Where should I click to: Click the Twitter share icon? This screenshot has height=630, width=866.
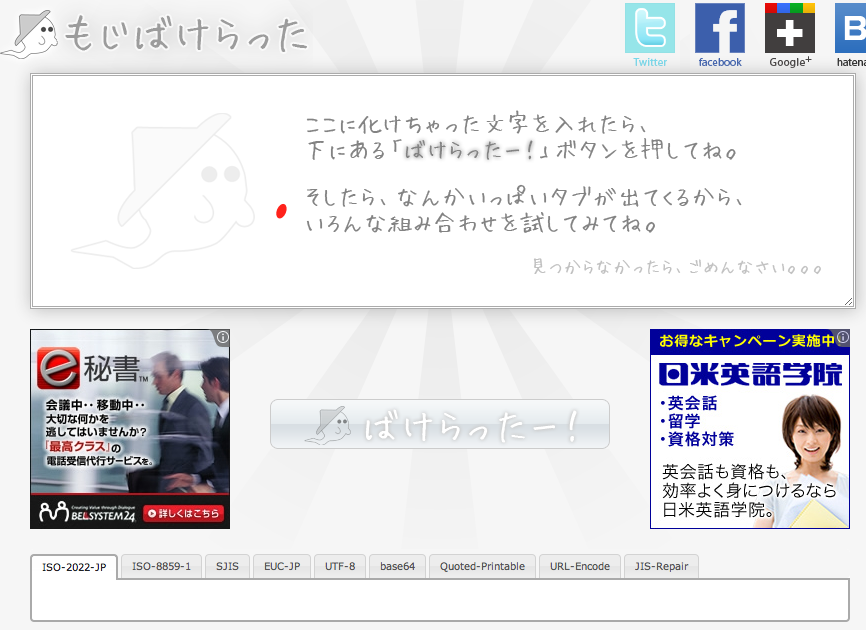point(650,28)
